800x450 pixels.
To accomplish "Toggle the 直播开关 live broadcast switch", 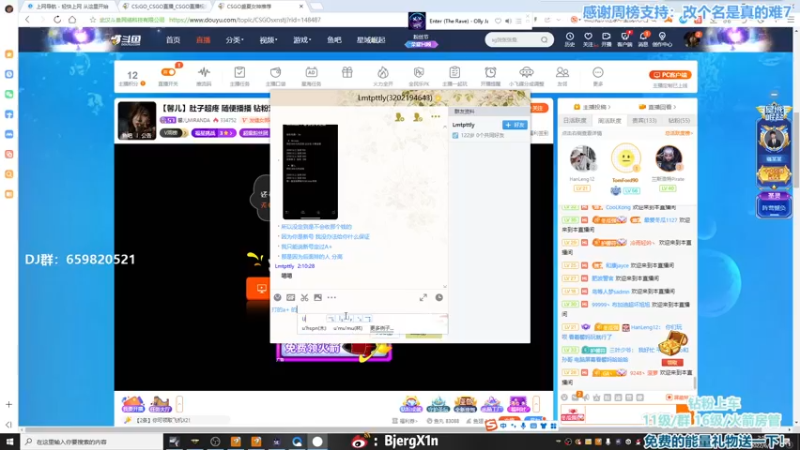I will tap(168, 72).
